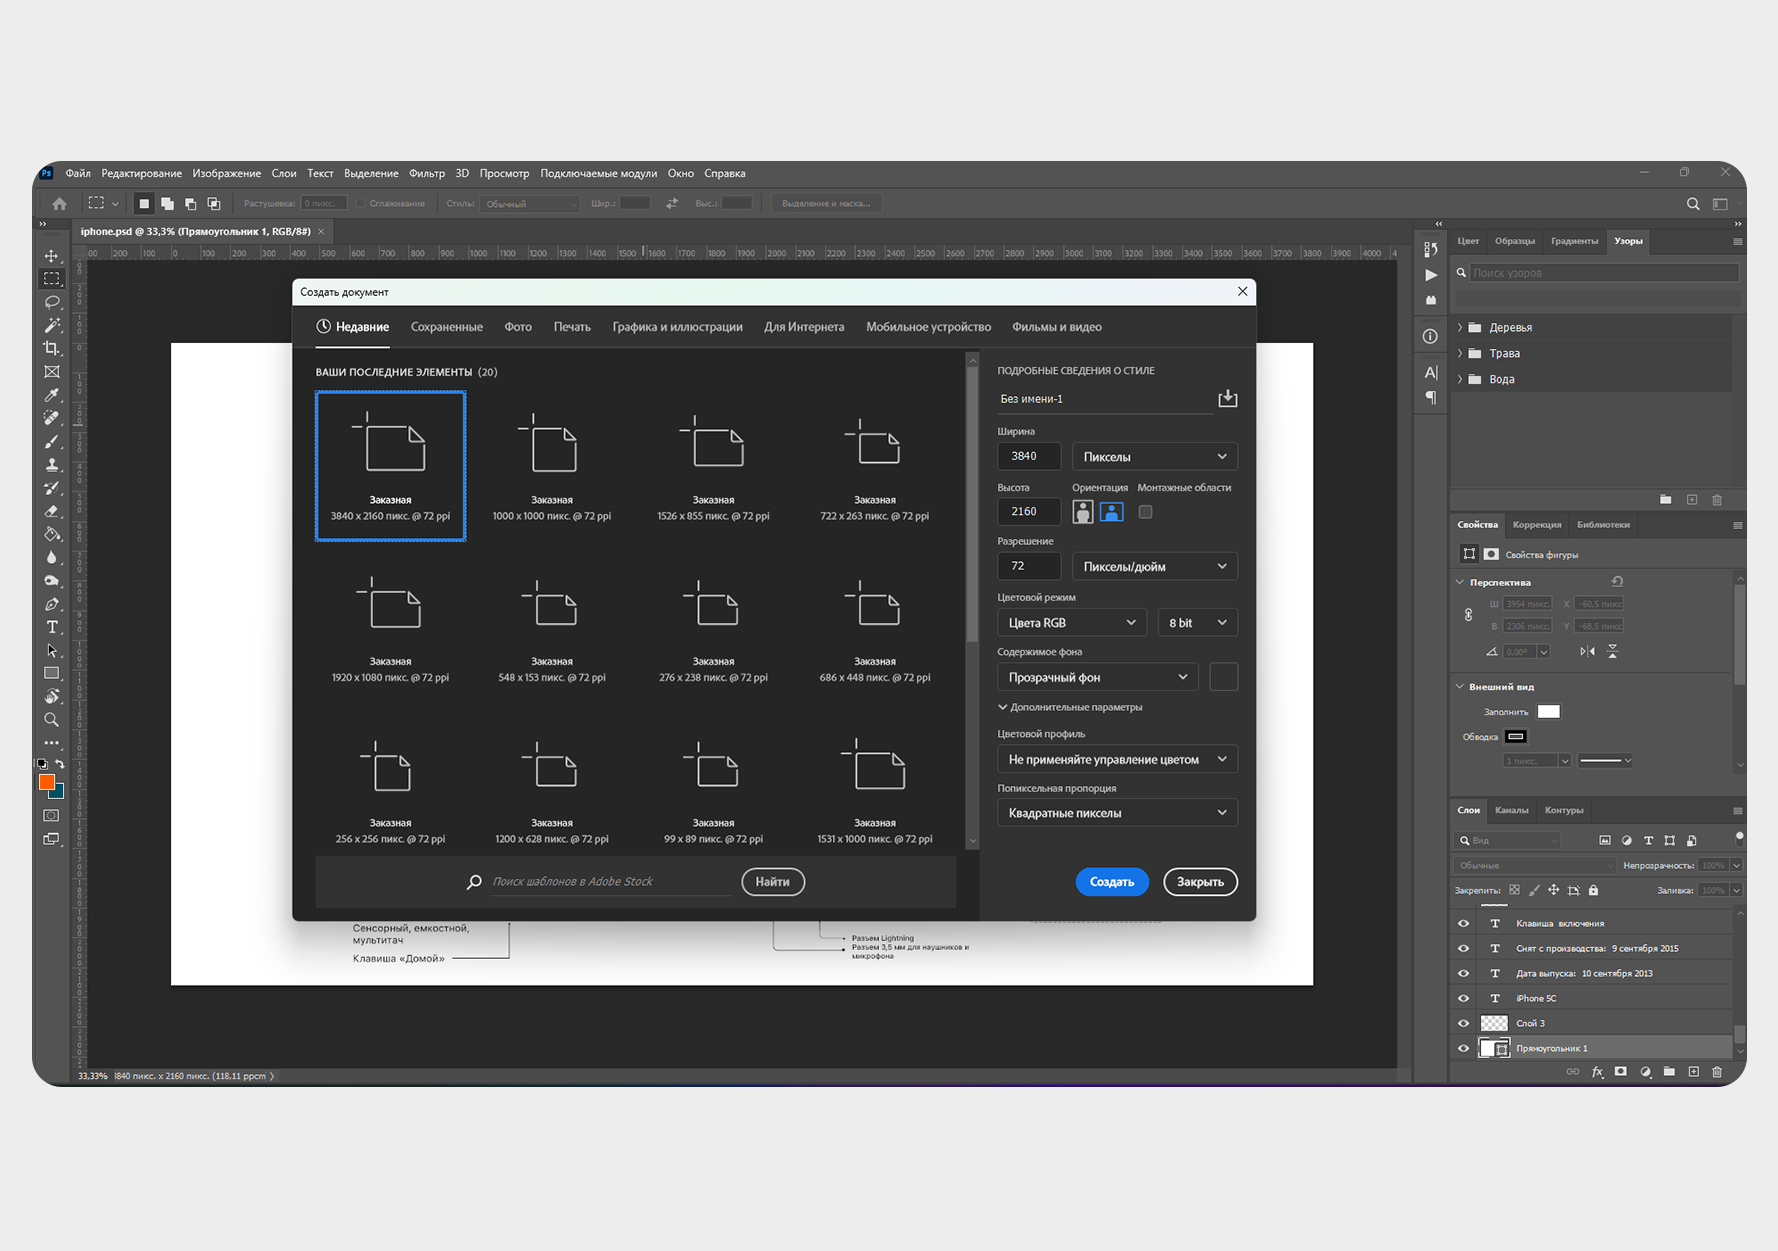Open pixel aspect ratio dropdown 'Квадратные пикселы'
Image resolution: width=1778 pixels, height=1251 pixels.
(1117, 813)
